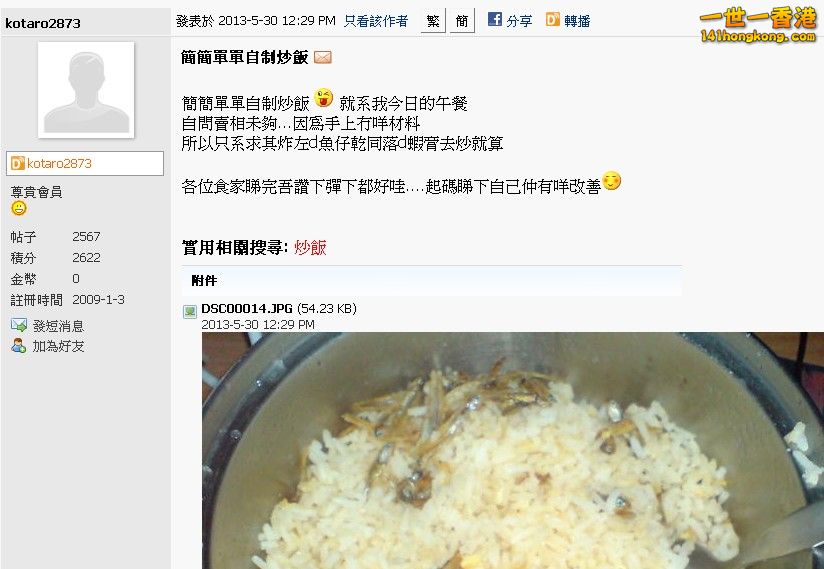Switch to simplified Chinese with 簡 button
This screenshot has width=824, height=569.
click(462, 20)
